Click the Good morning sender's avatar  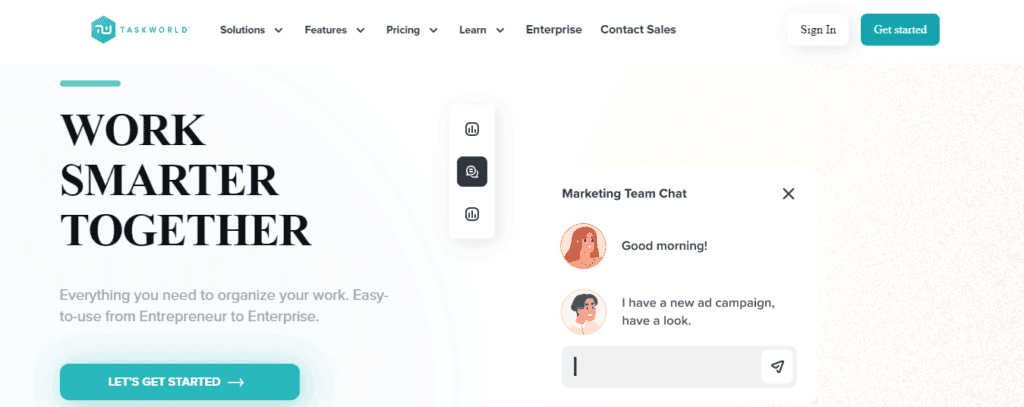tap(583, 246)
